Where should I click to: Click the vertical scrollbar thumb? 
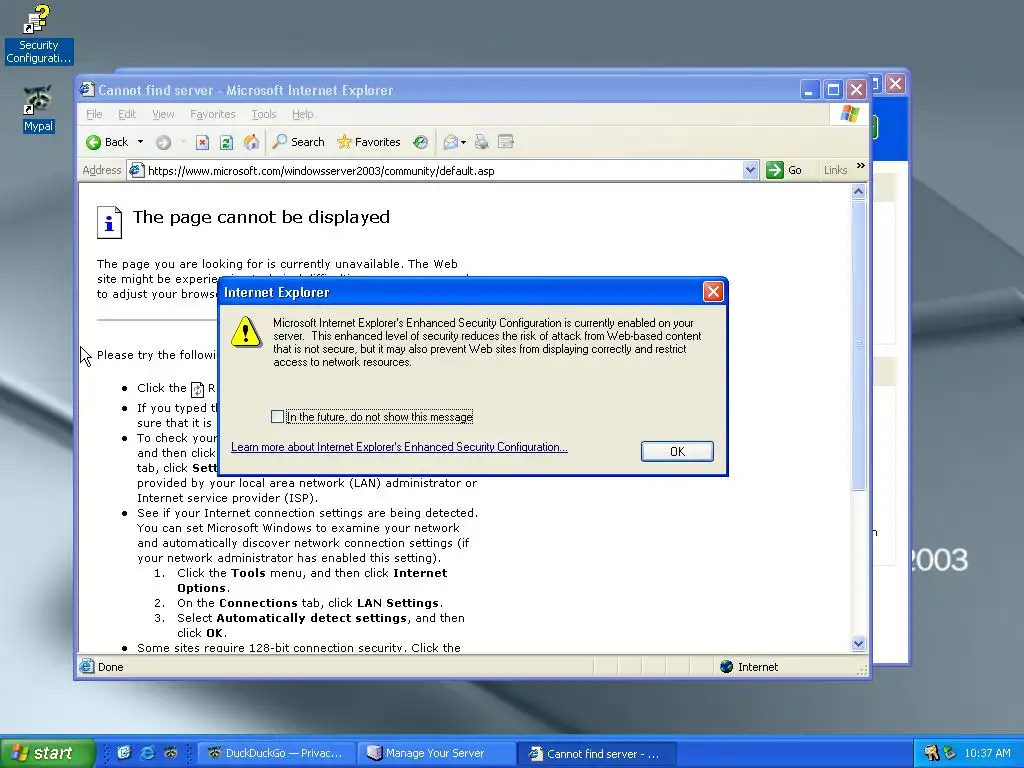tap(859, 344)
